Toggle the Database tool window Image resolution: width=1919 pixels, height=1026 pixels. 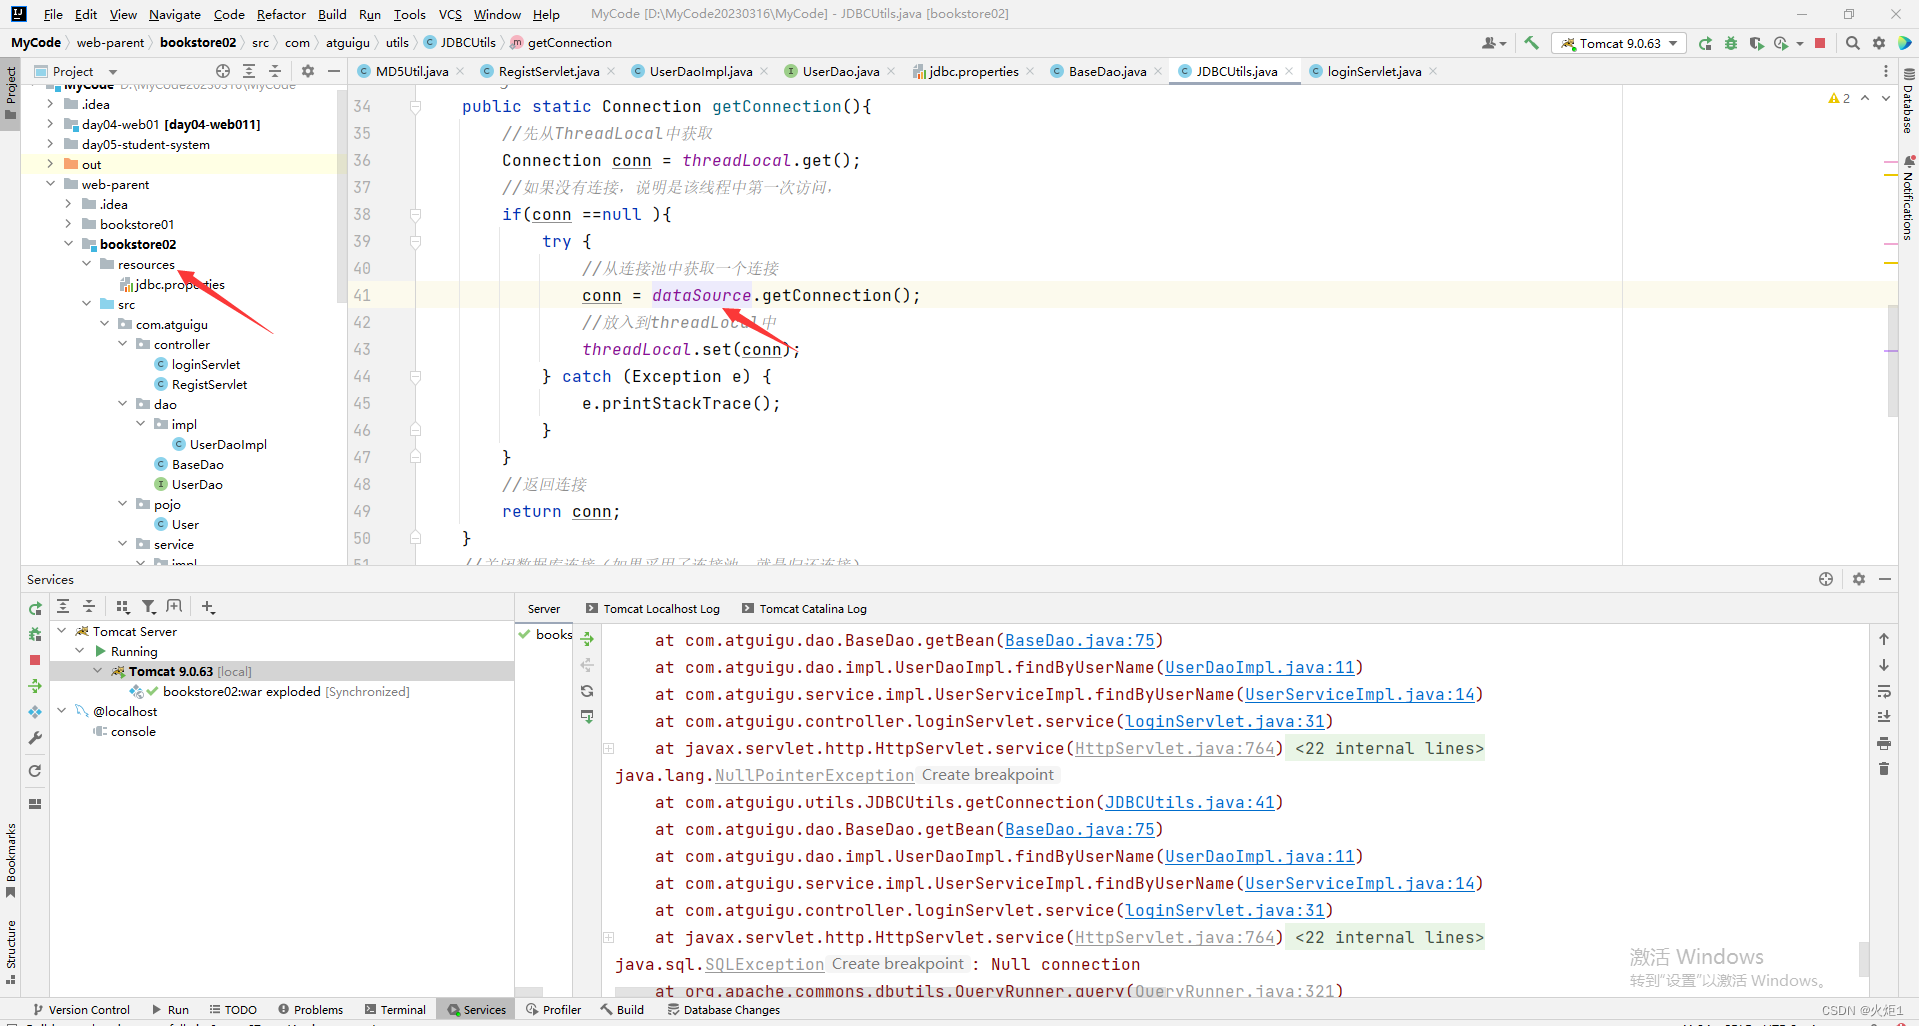coord(1908,102)
